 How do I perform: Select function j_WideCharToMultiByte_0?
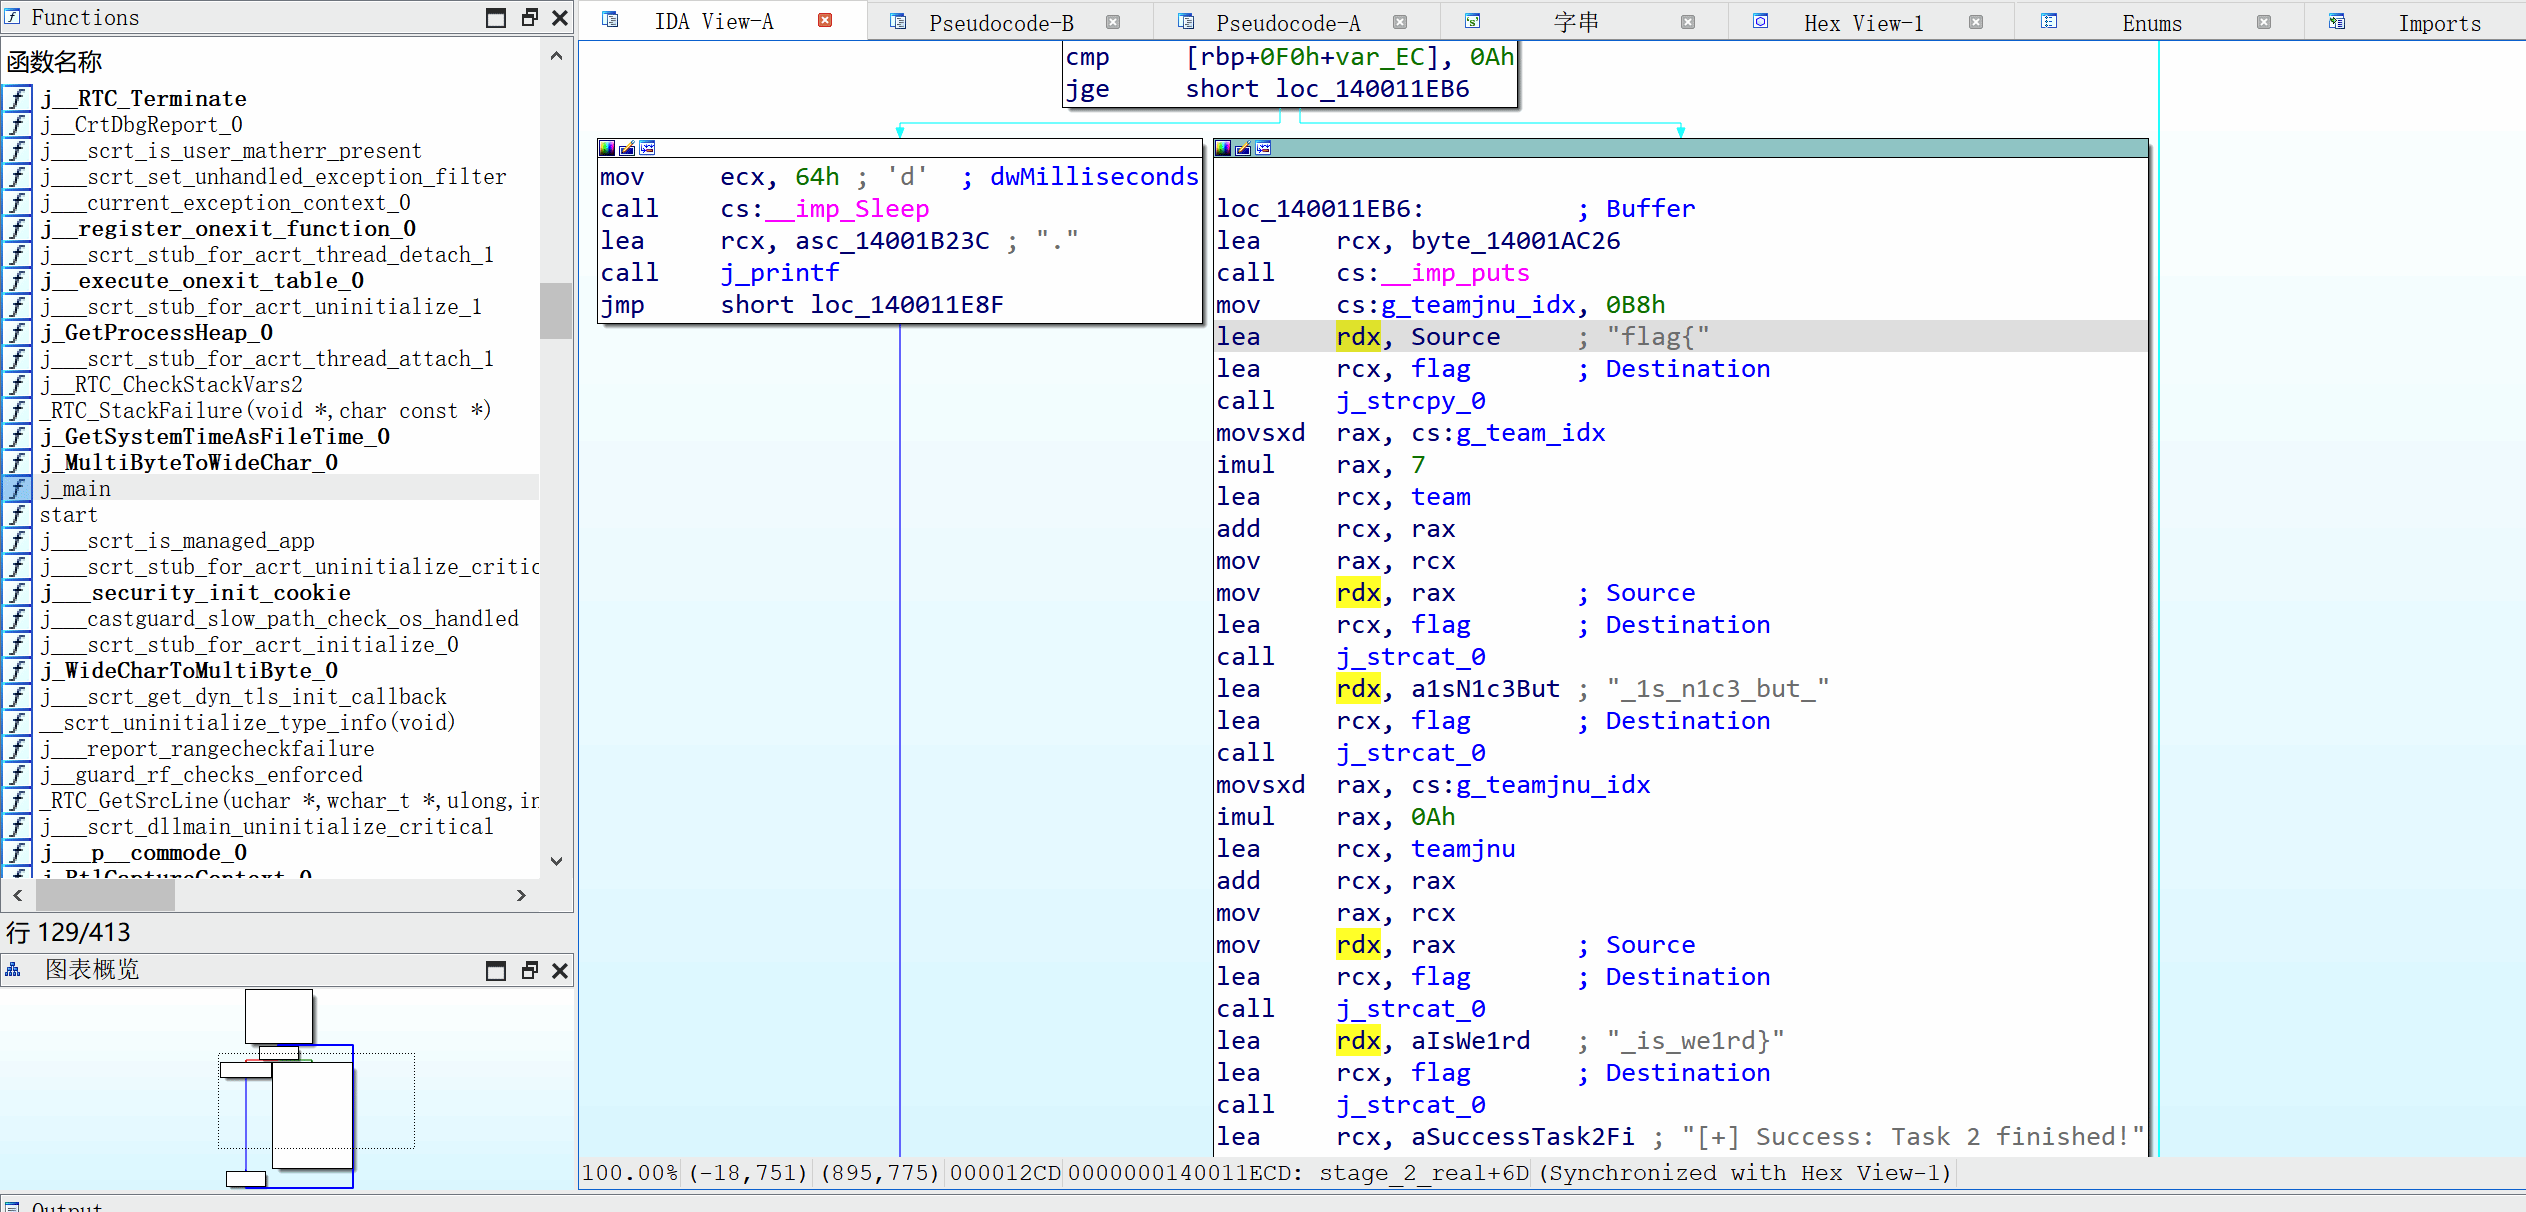[189, 670]
